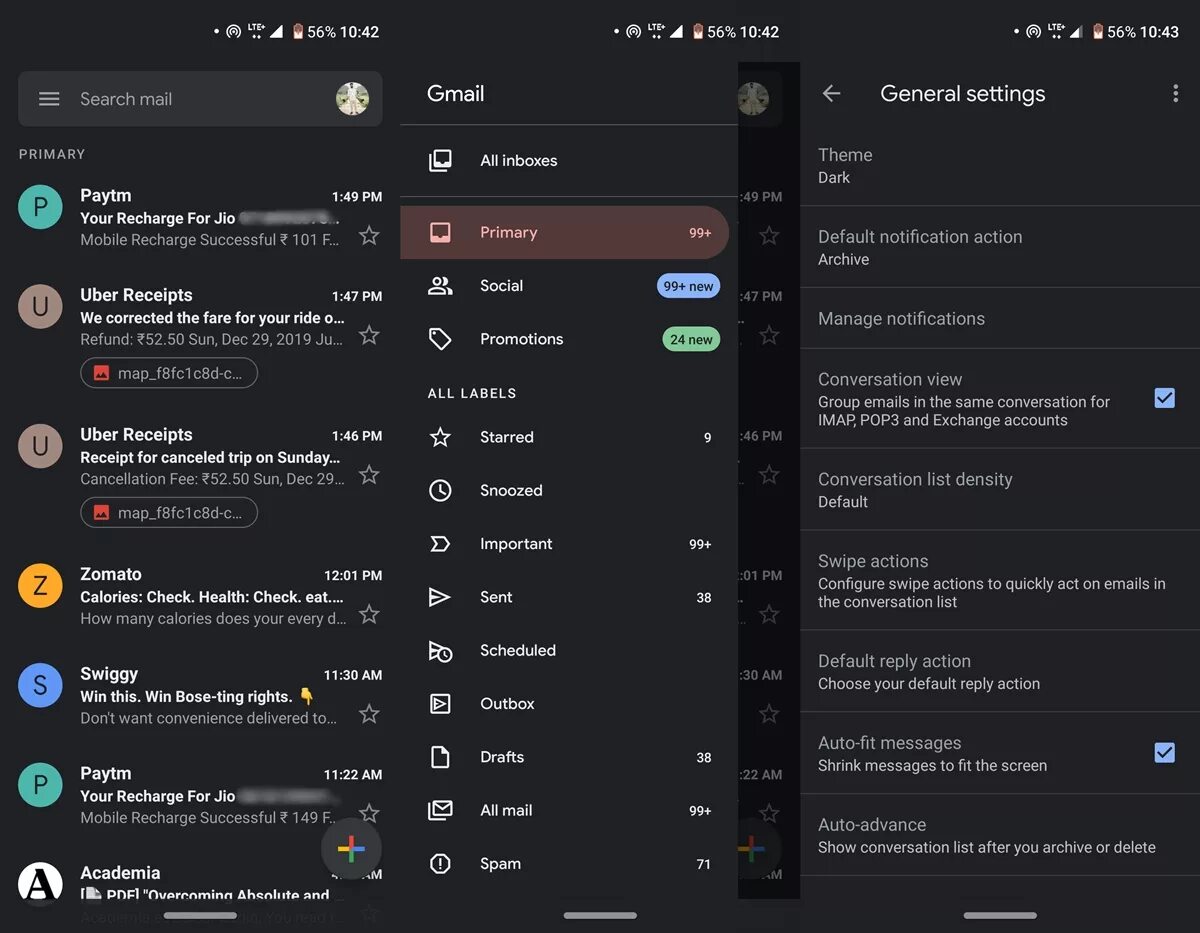Viewport: 1200px width, 933px height.
Task: Star the Paytm 1:49 PM email
Action: click(x=369, y=236)
